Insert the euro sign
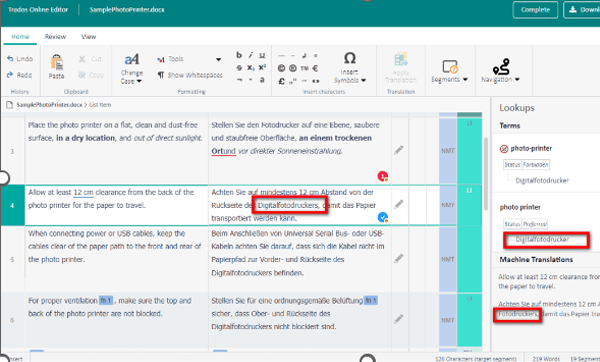600x362 pixels. 315,68
